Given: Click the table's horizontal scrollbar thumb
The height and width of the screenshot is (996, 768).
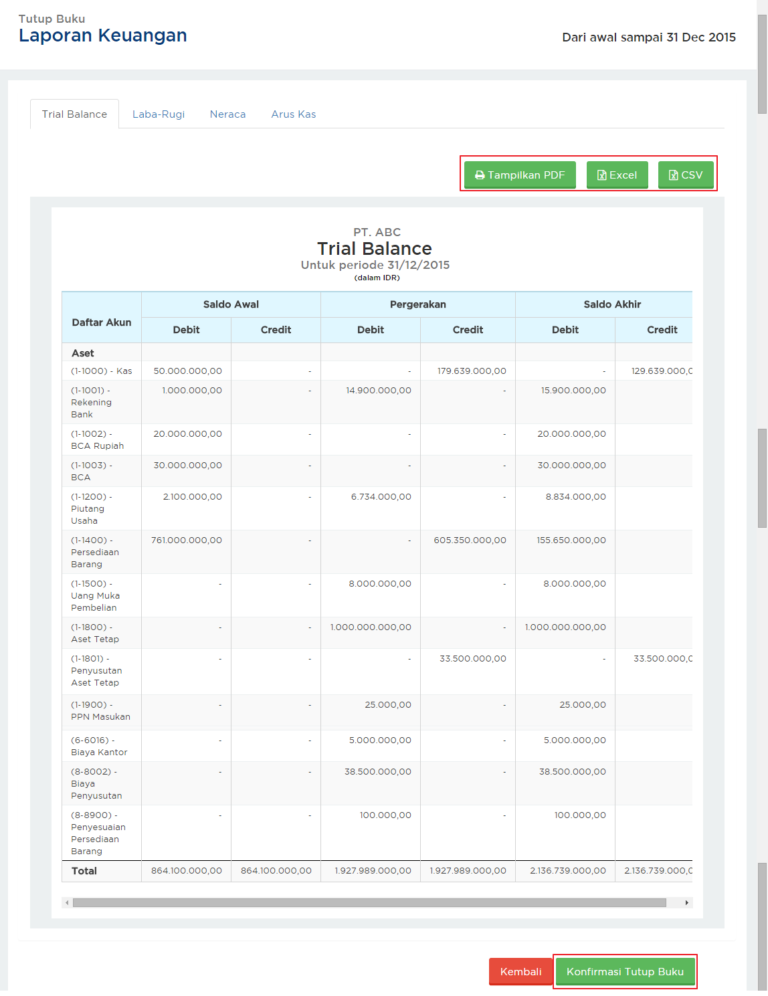Looking at the screenshot, I should 368,902.
